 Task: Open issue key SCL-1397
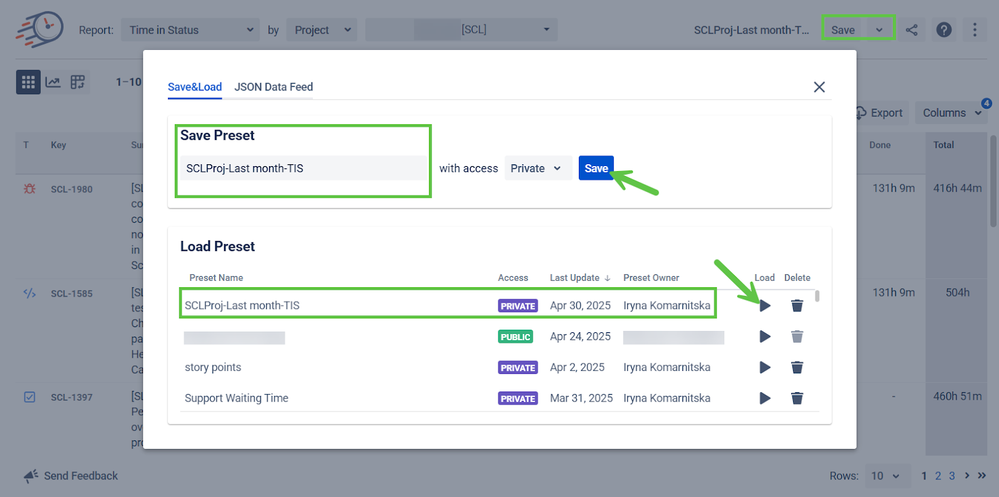[71, 398]
